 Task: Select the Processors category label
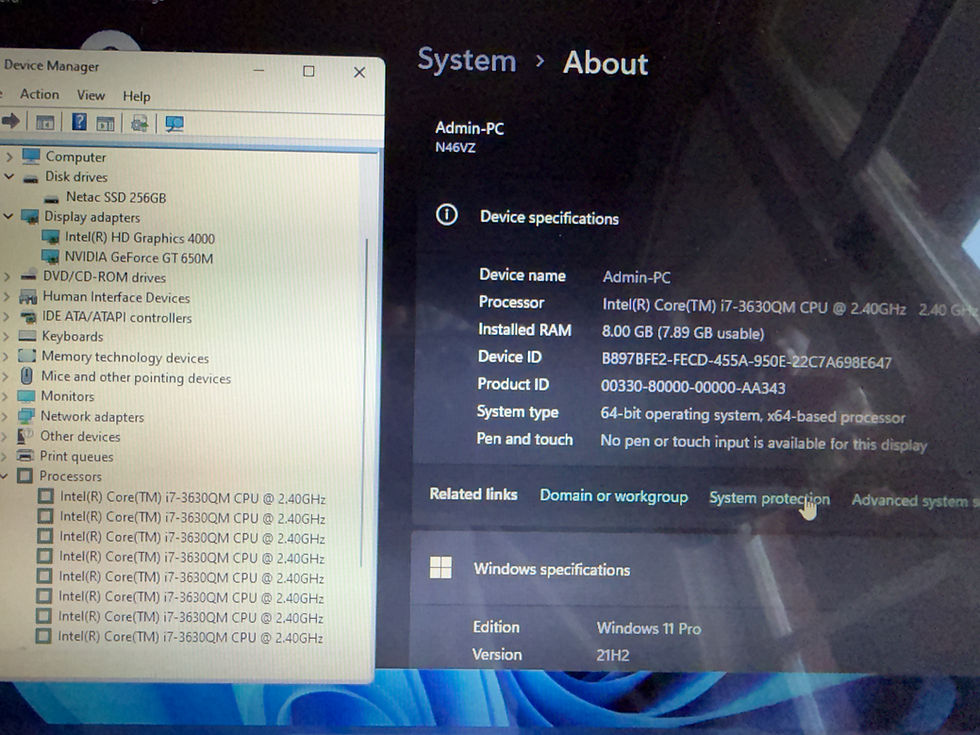click(70, 476)
